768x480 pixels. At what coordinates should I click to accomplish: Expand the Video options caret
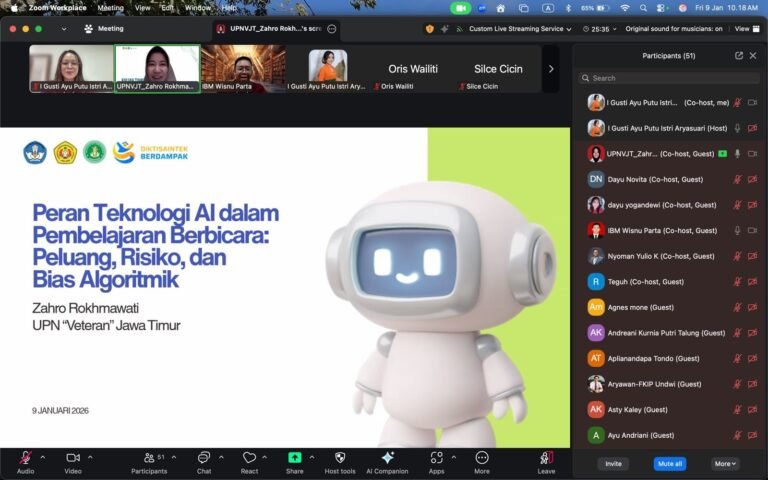90,457
